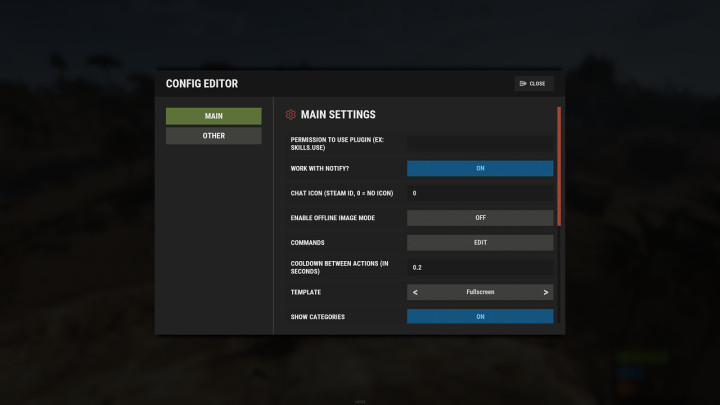Close the Config Editor window

pos(534,84)
